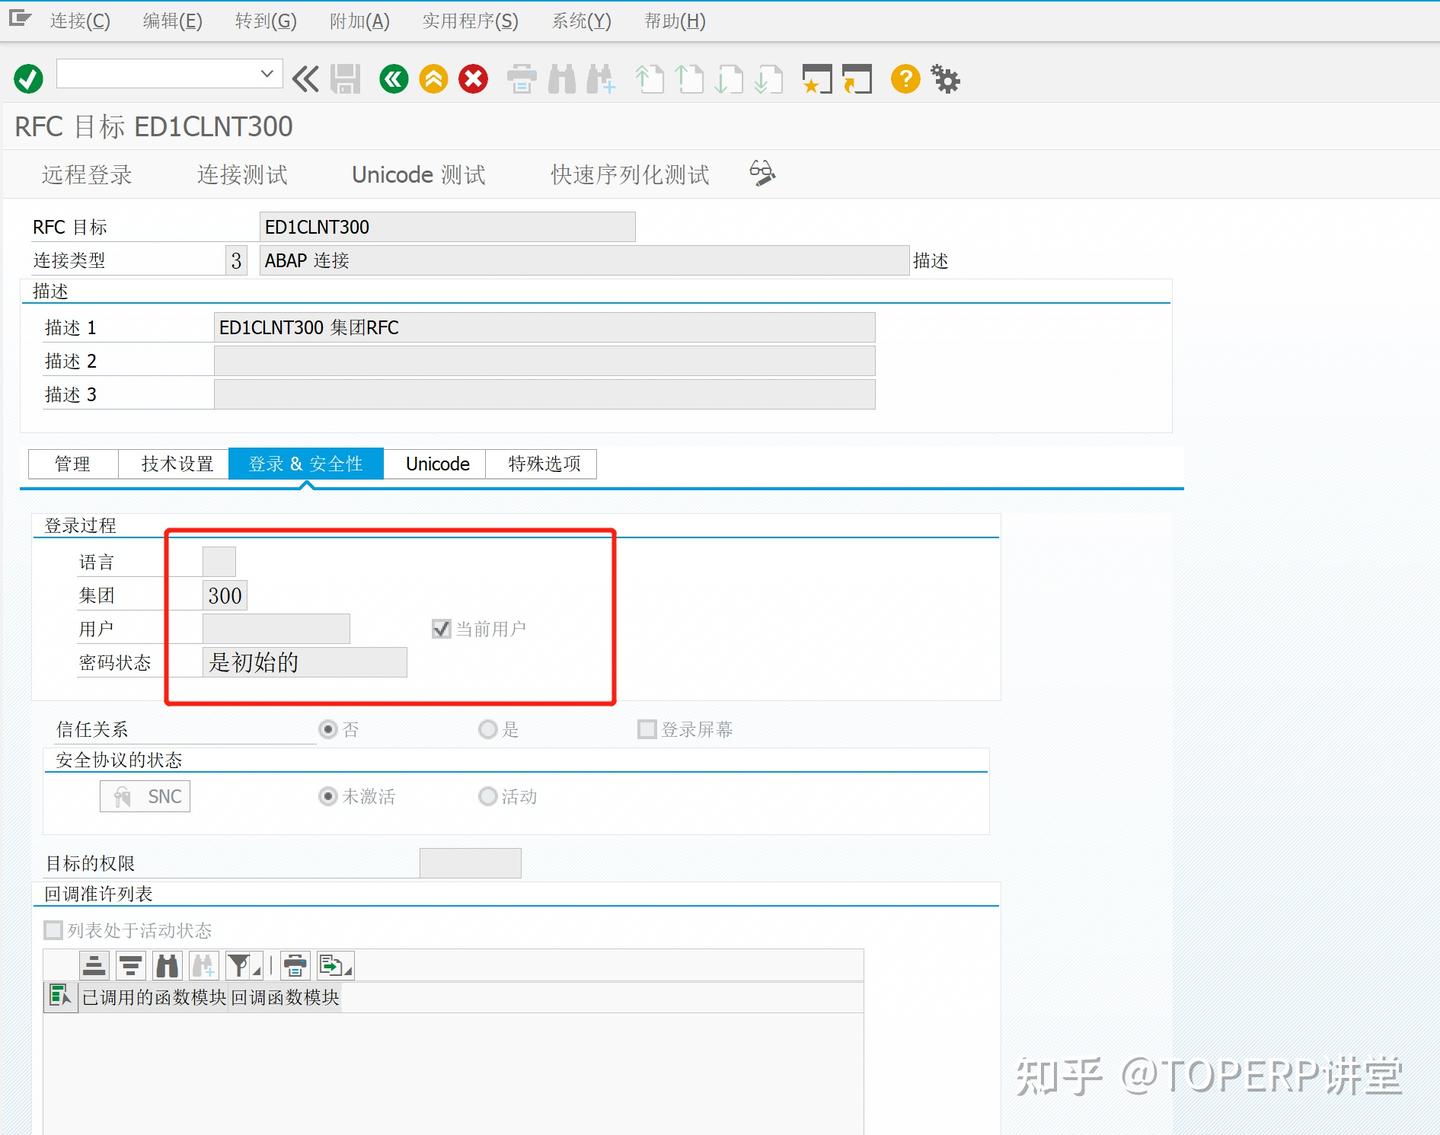Select the Back icon on the toolbar
1440x1135 pixels.
click(393, 79)
